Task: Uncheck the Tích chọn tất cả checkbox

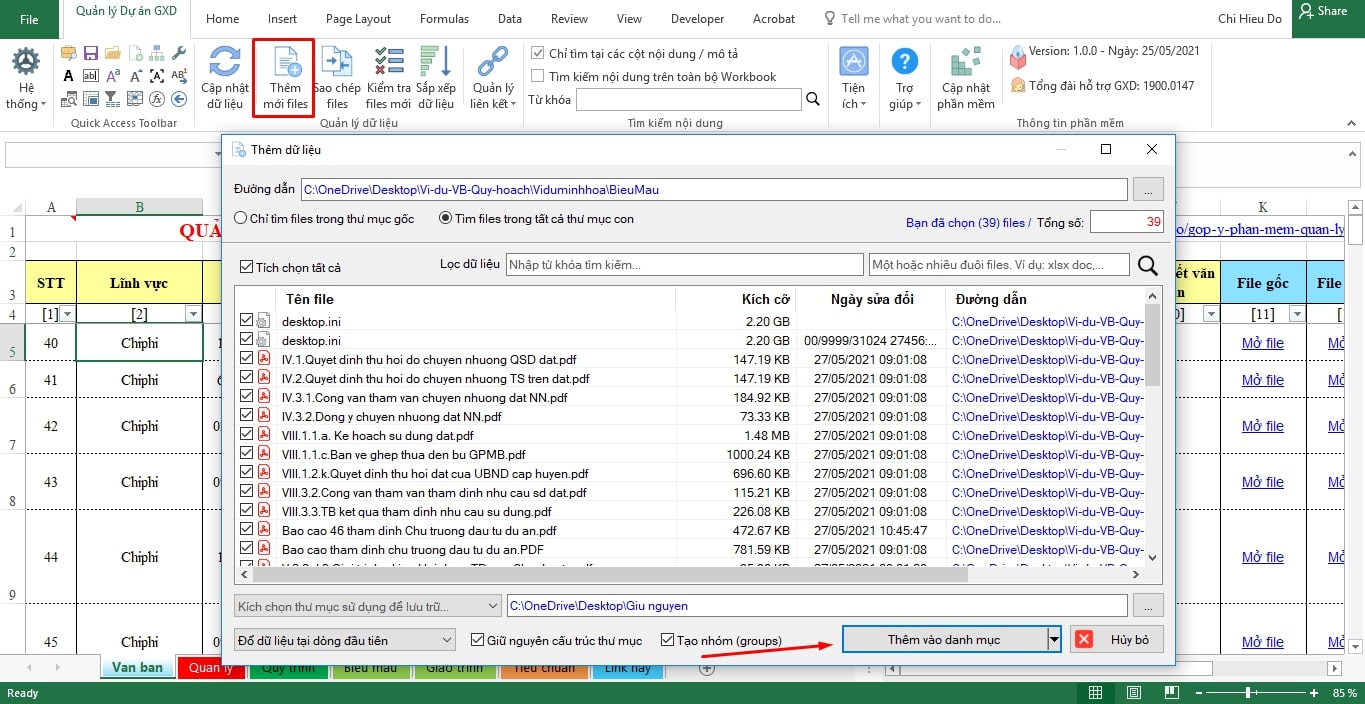Action: 247,268
